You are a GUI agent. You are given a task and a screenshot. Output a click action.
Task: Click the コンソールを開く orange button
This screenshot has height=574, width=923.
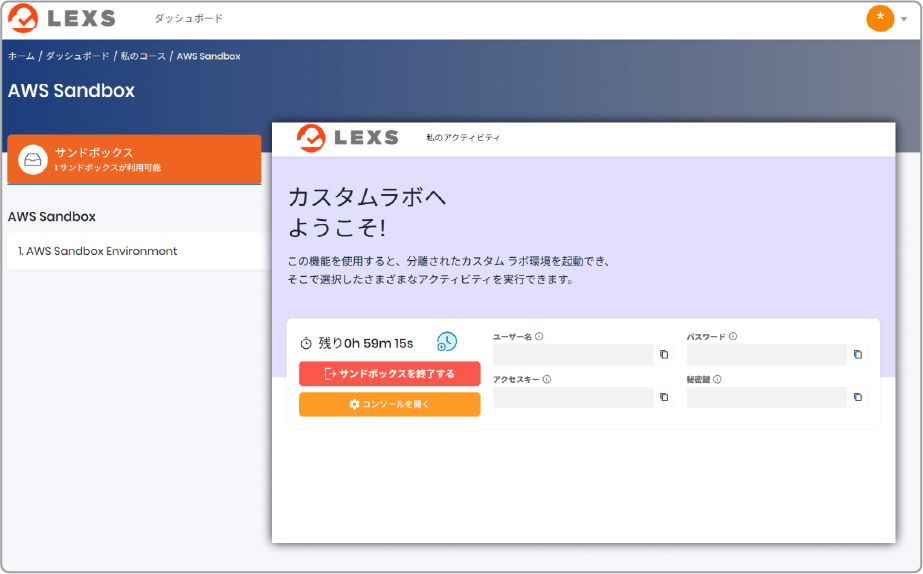coord(390,404)
